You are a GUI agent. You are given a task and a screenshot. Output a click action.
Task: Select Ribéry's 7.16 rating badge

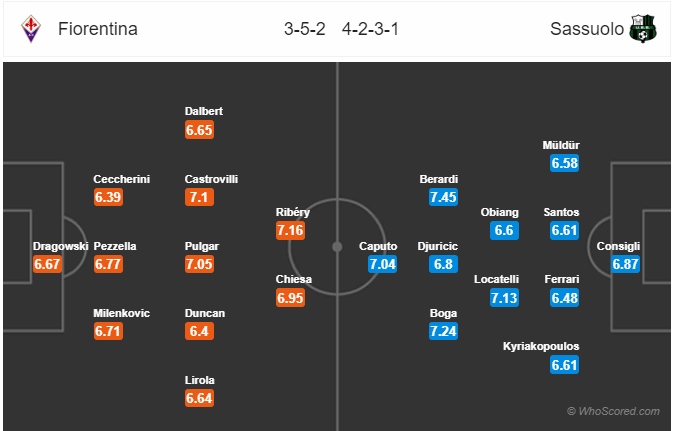291,230
